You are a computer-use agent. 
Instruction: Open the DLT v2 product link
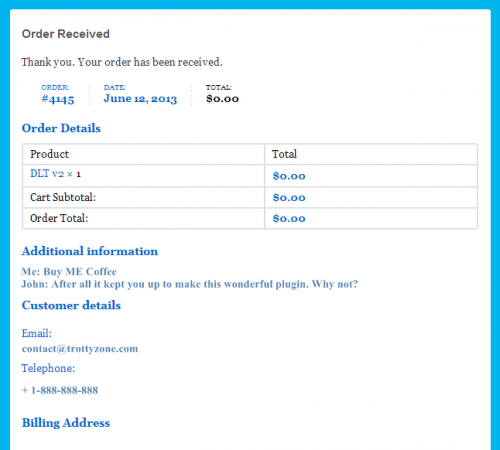[x=47, y=174]
